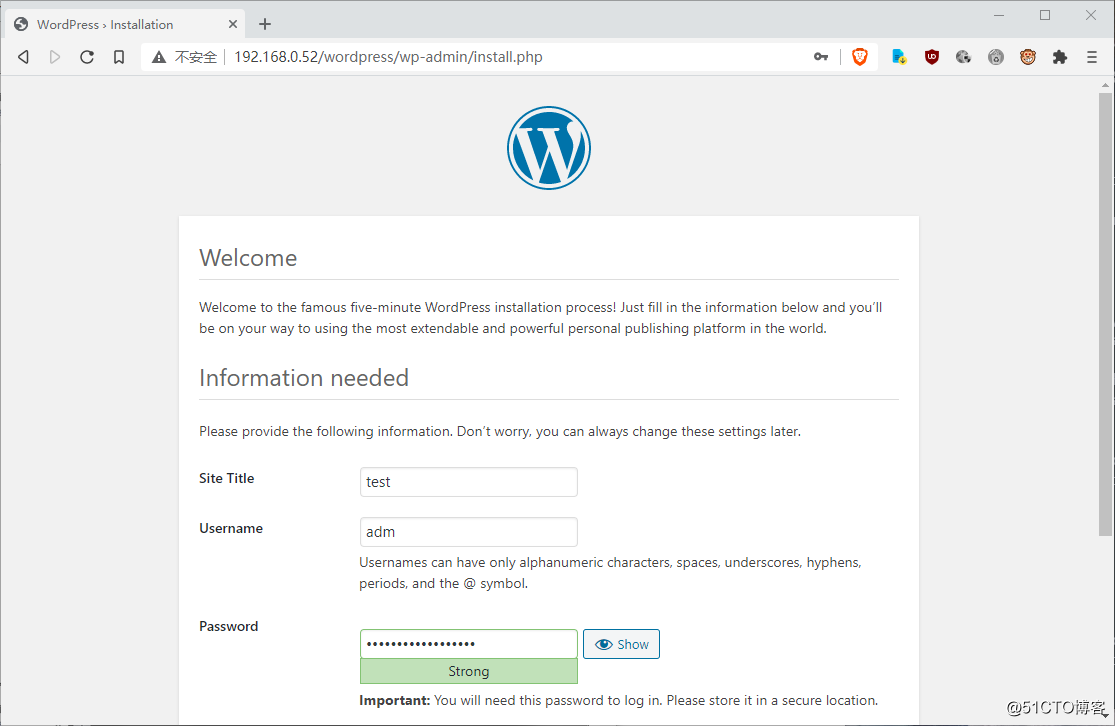This screenshot has height=726, width=1115.
Task: Open the Tampermonkey monkey extension icon
Action: pos(1028,57)
